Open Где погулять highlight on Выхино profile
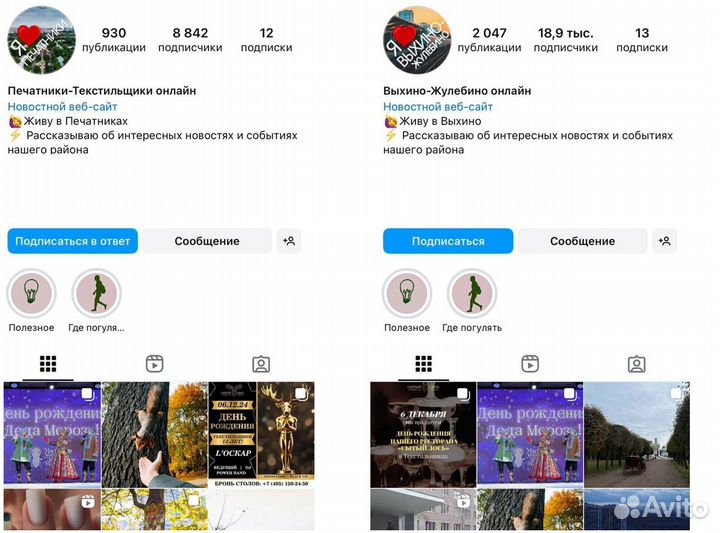Viewport: 720px width, 533px height. (x=472, y=293)
